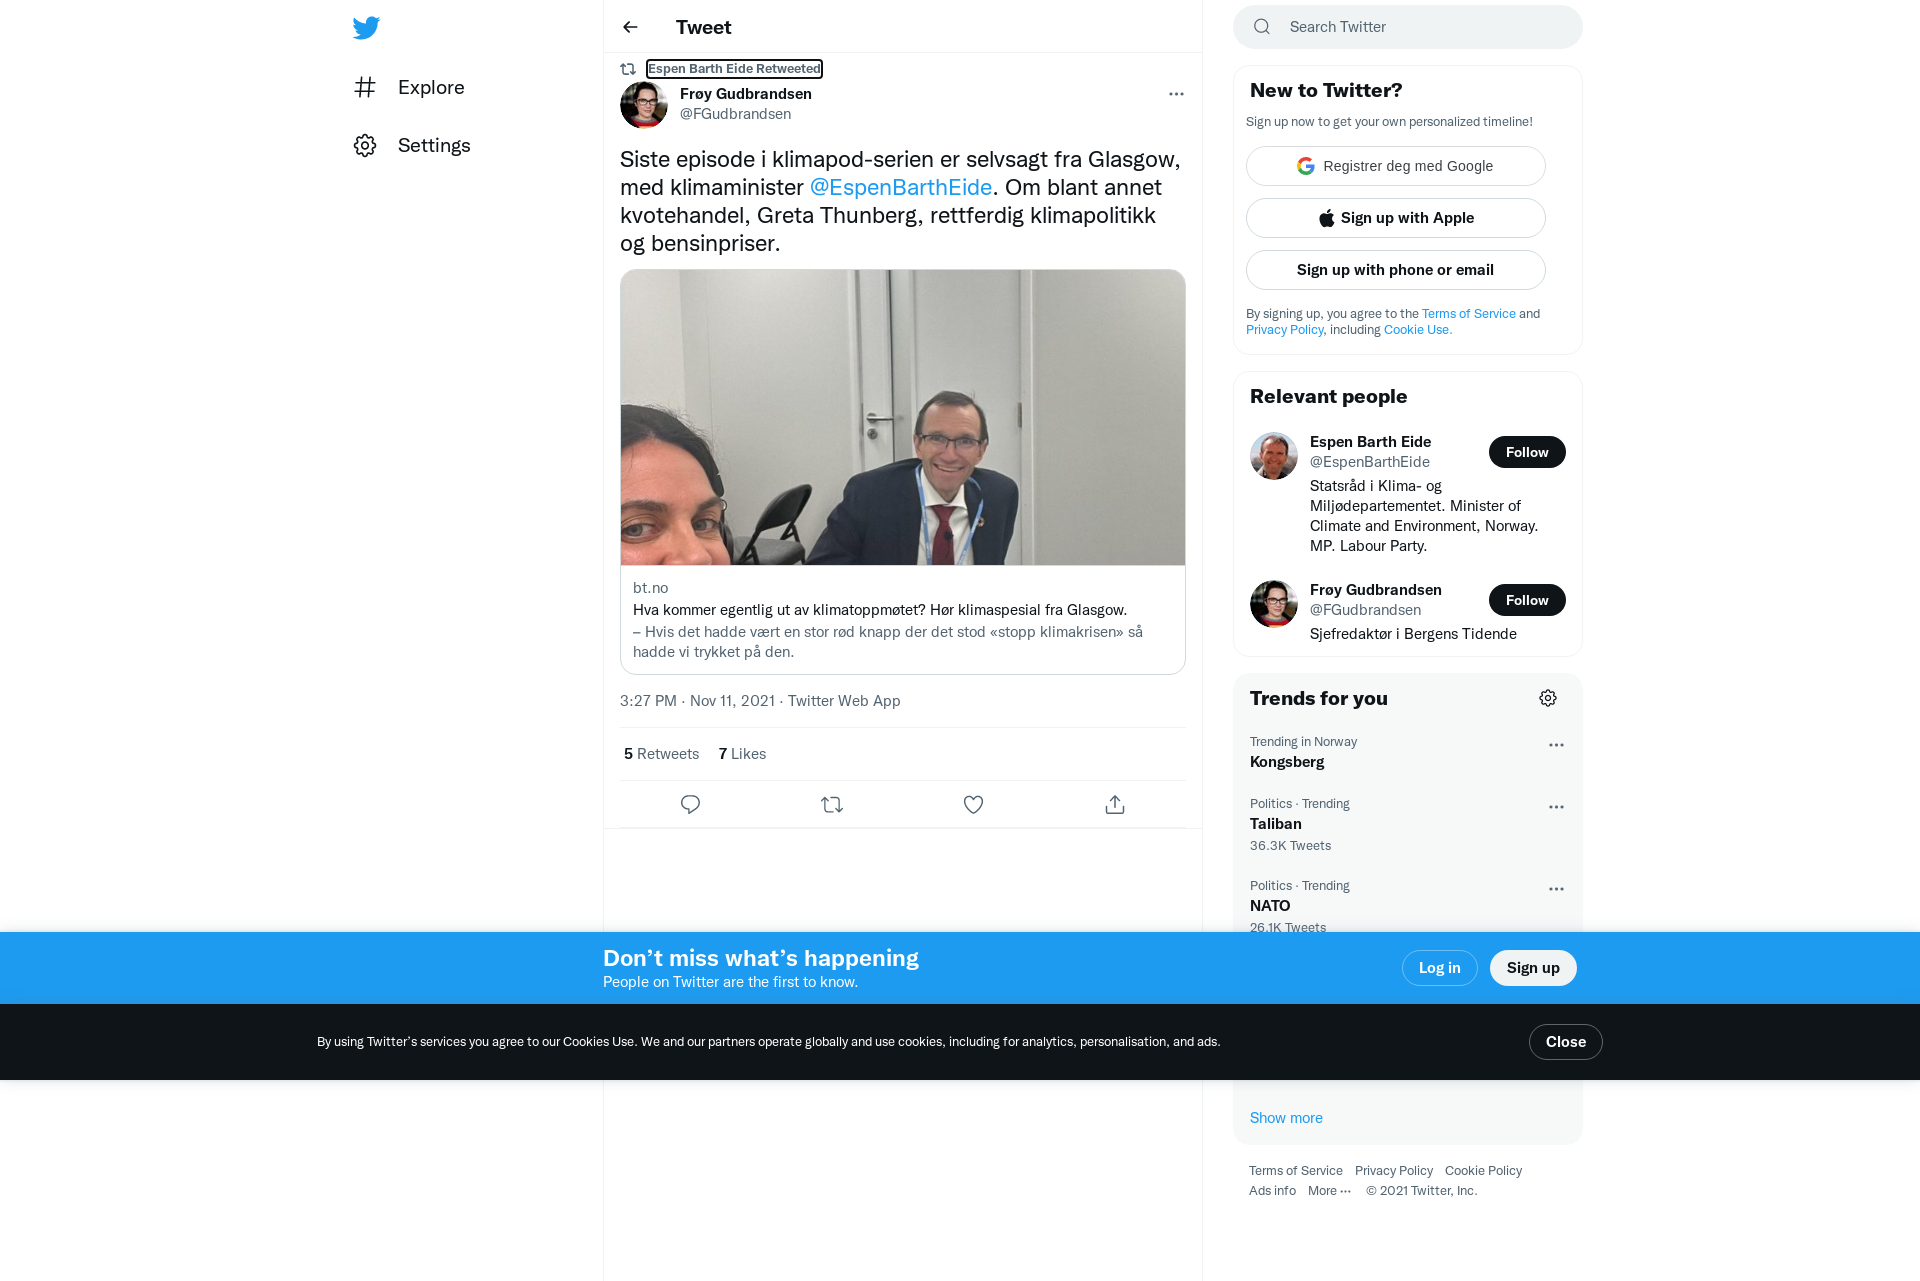The height and width of the screenshot is (1281, 1920).
Task: Open more options for Kongsberg trend
Action: coord(1556,745)
